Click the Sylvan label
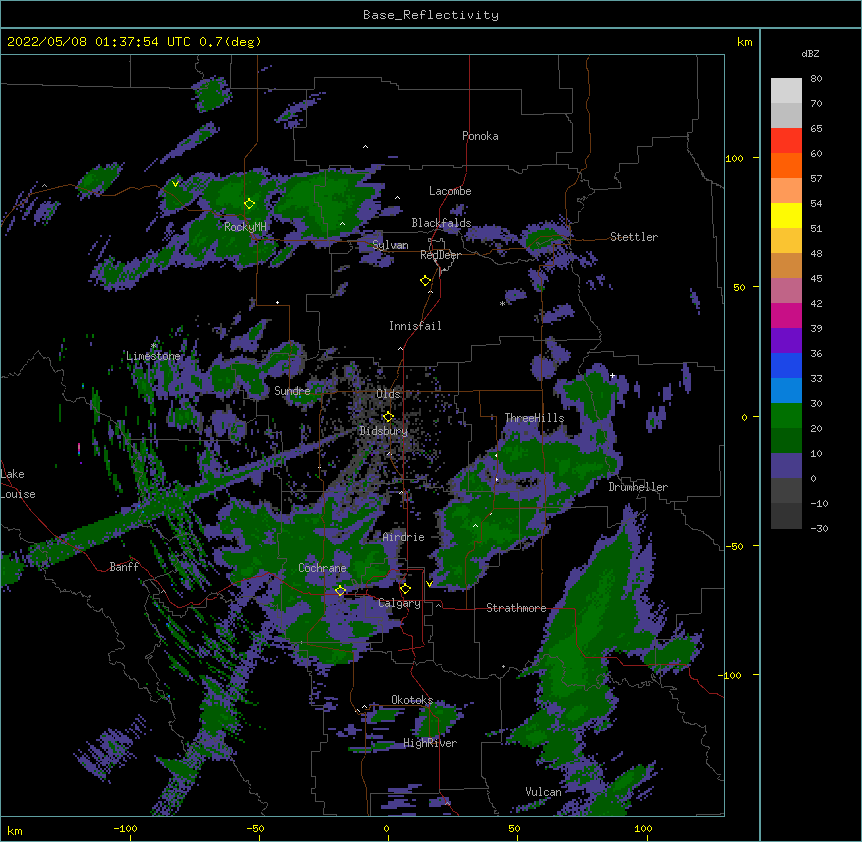862x842 pixels. tap(390, 245)
